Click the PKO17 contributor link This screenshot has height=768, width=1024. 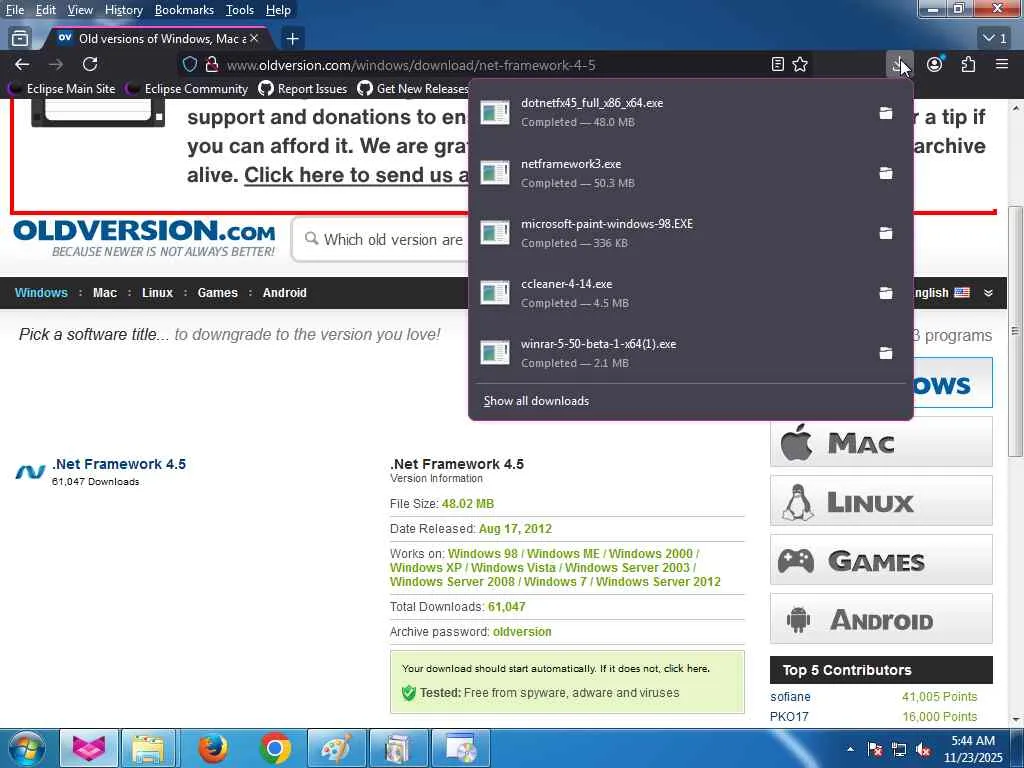coord(789,716)
